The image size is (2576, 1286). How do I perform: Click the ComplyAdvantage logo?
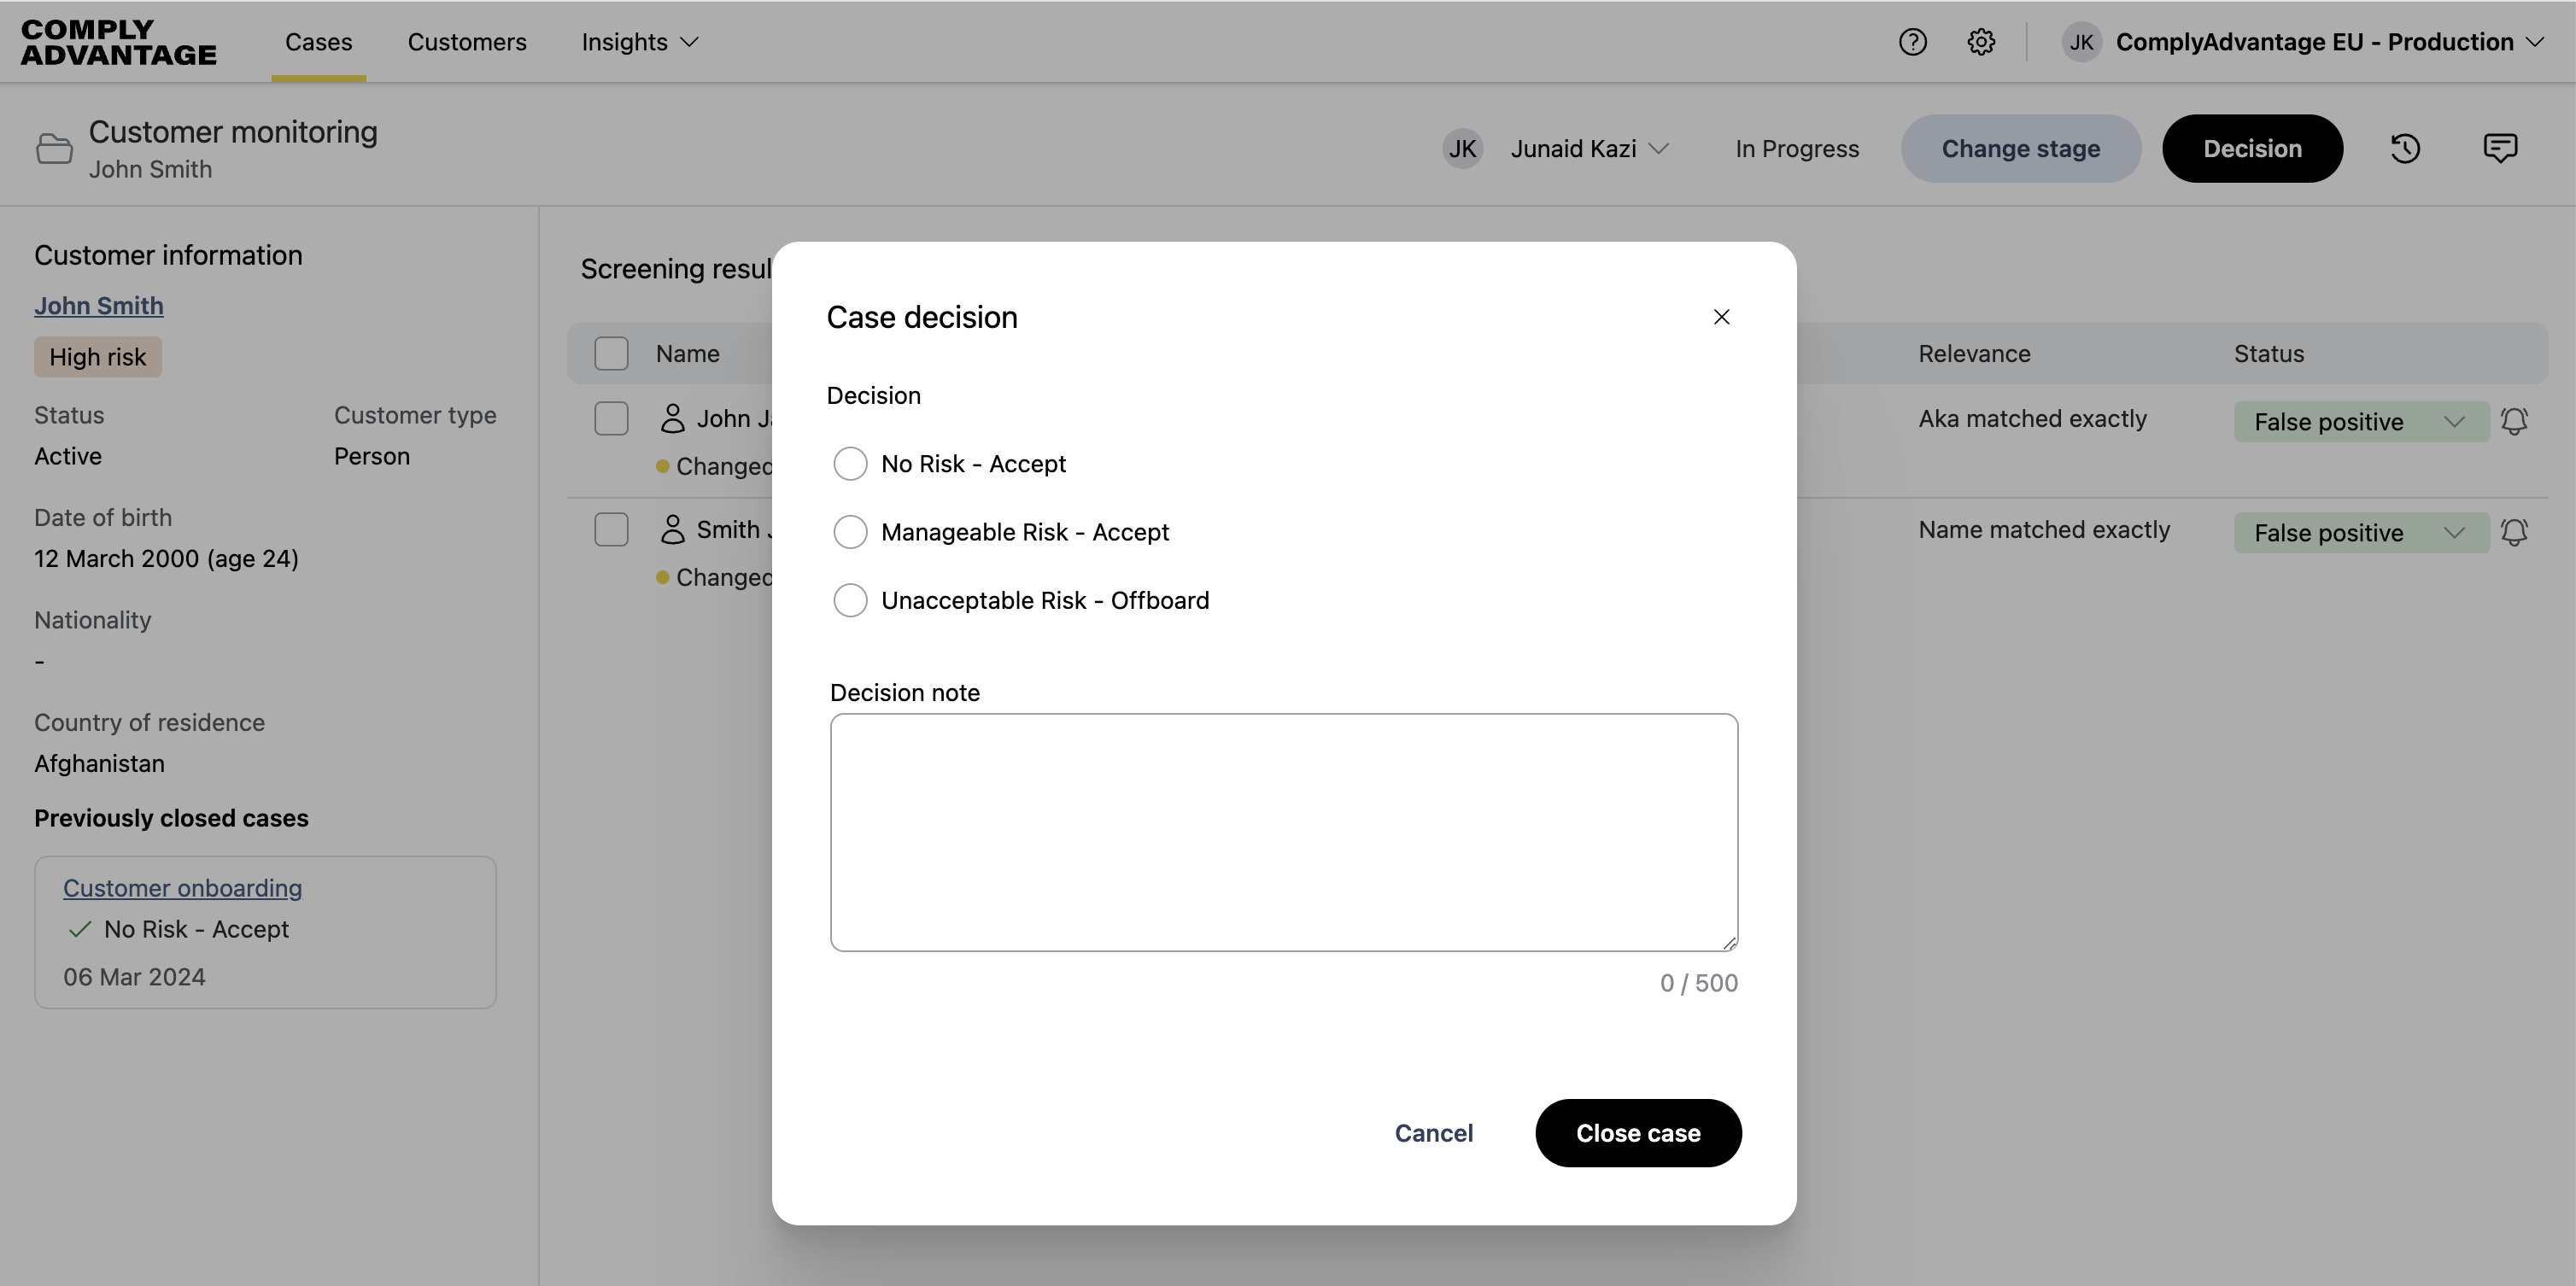pos(118,43)
